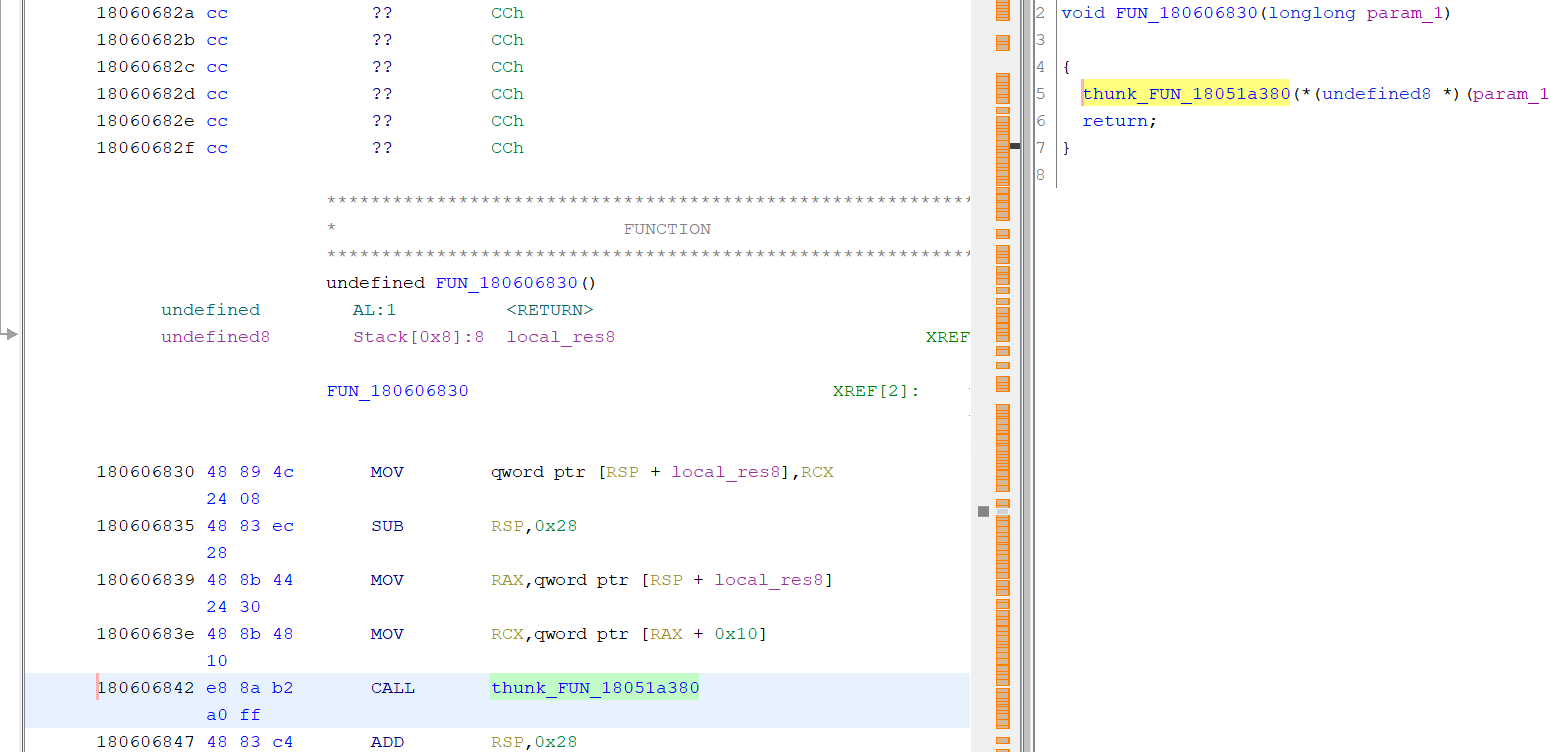Screen dimensions: 1551x752
Task: Click local_res8 in the variable declaration row
Action: (x=561, y=337)
